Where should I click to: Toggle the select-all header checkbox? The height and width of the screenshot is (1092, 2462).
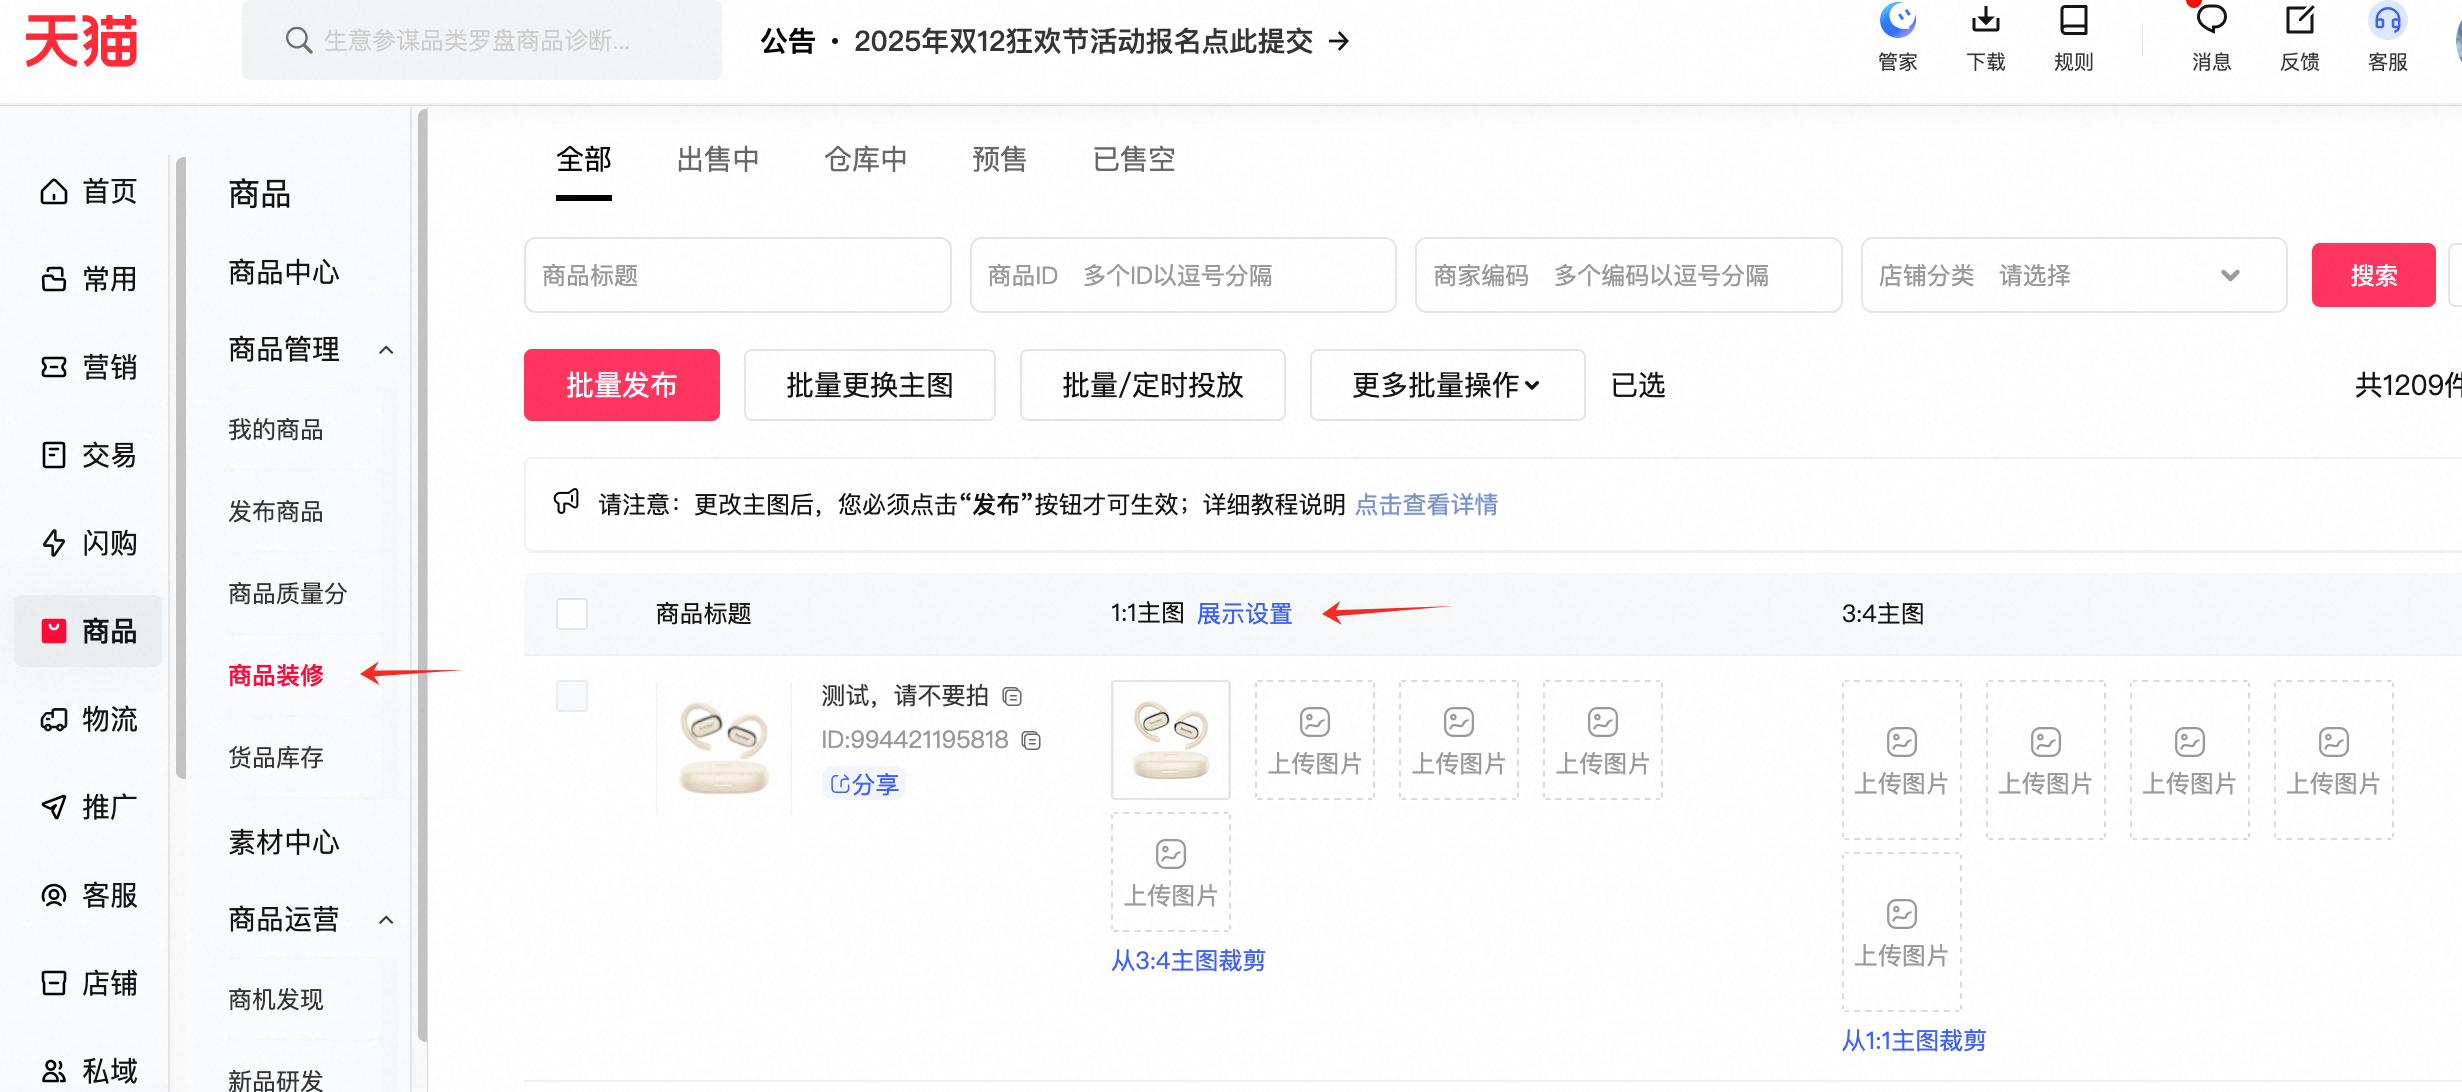pyautogui.click(x=572, y=613)
